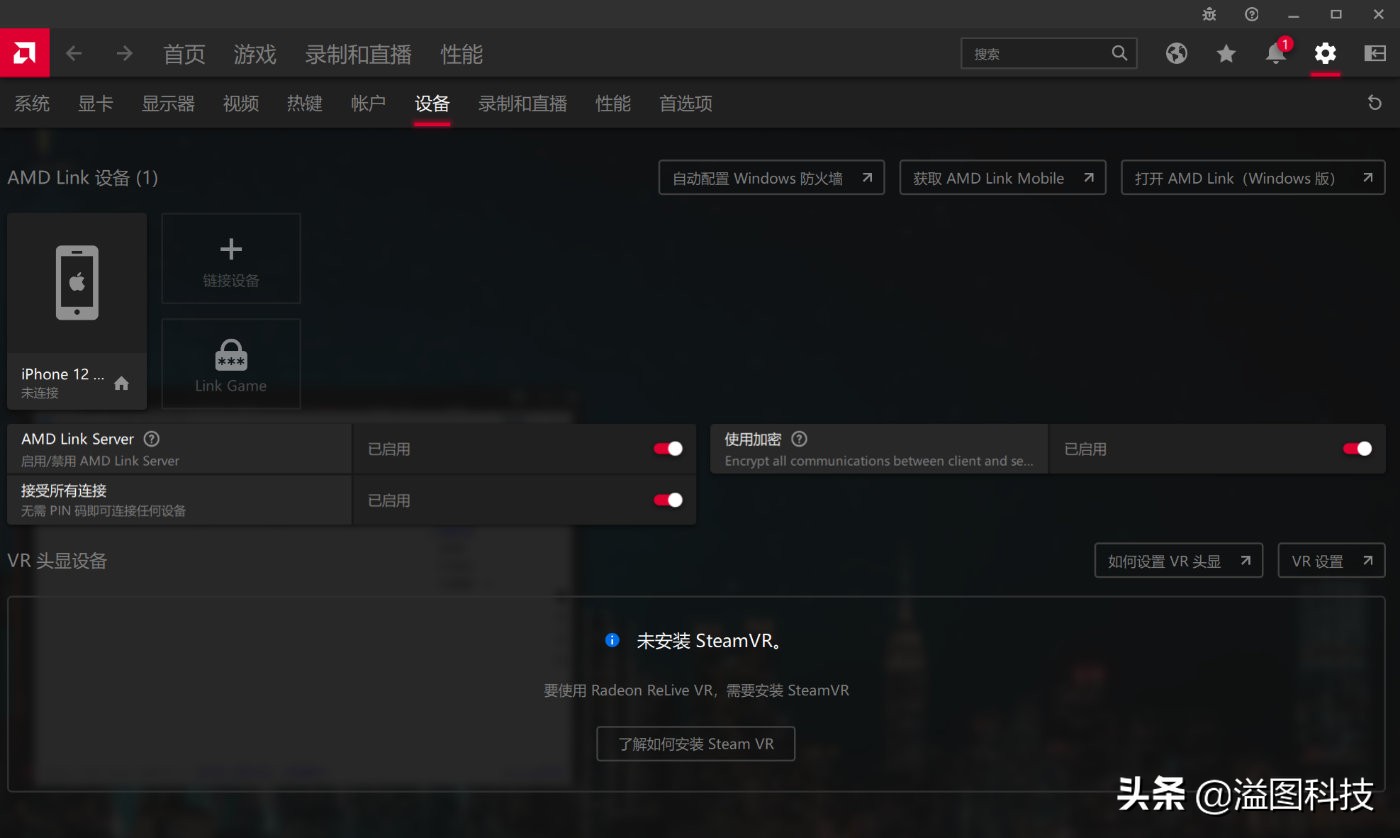Switch to the 热键 settings tab

pyautogui.click(x=304, y=102)
